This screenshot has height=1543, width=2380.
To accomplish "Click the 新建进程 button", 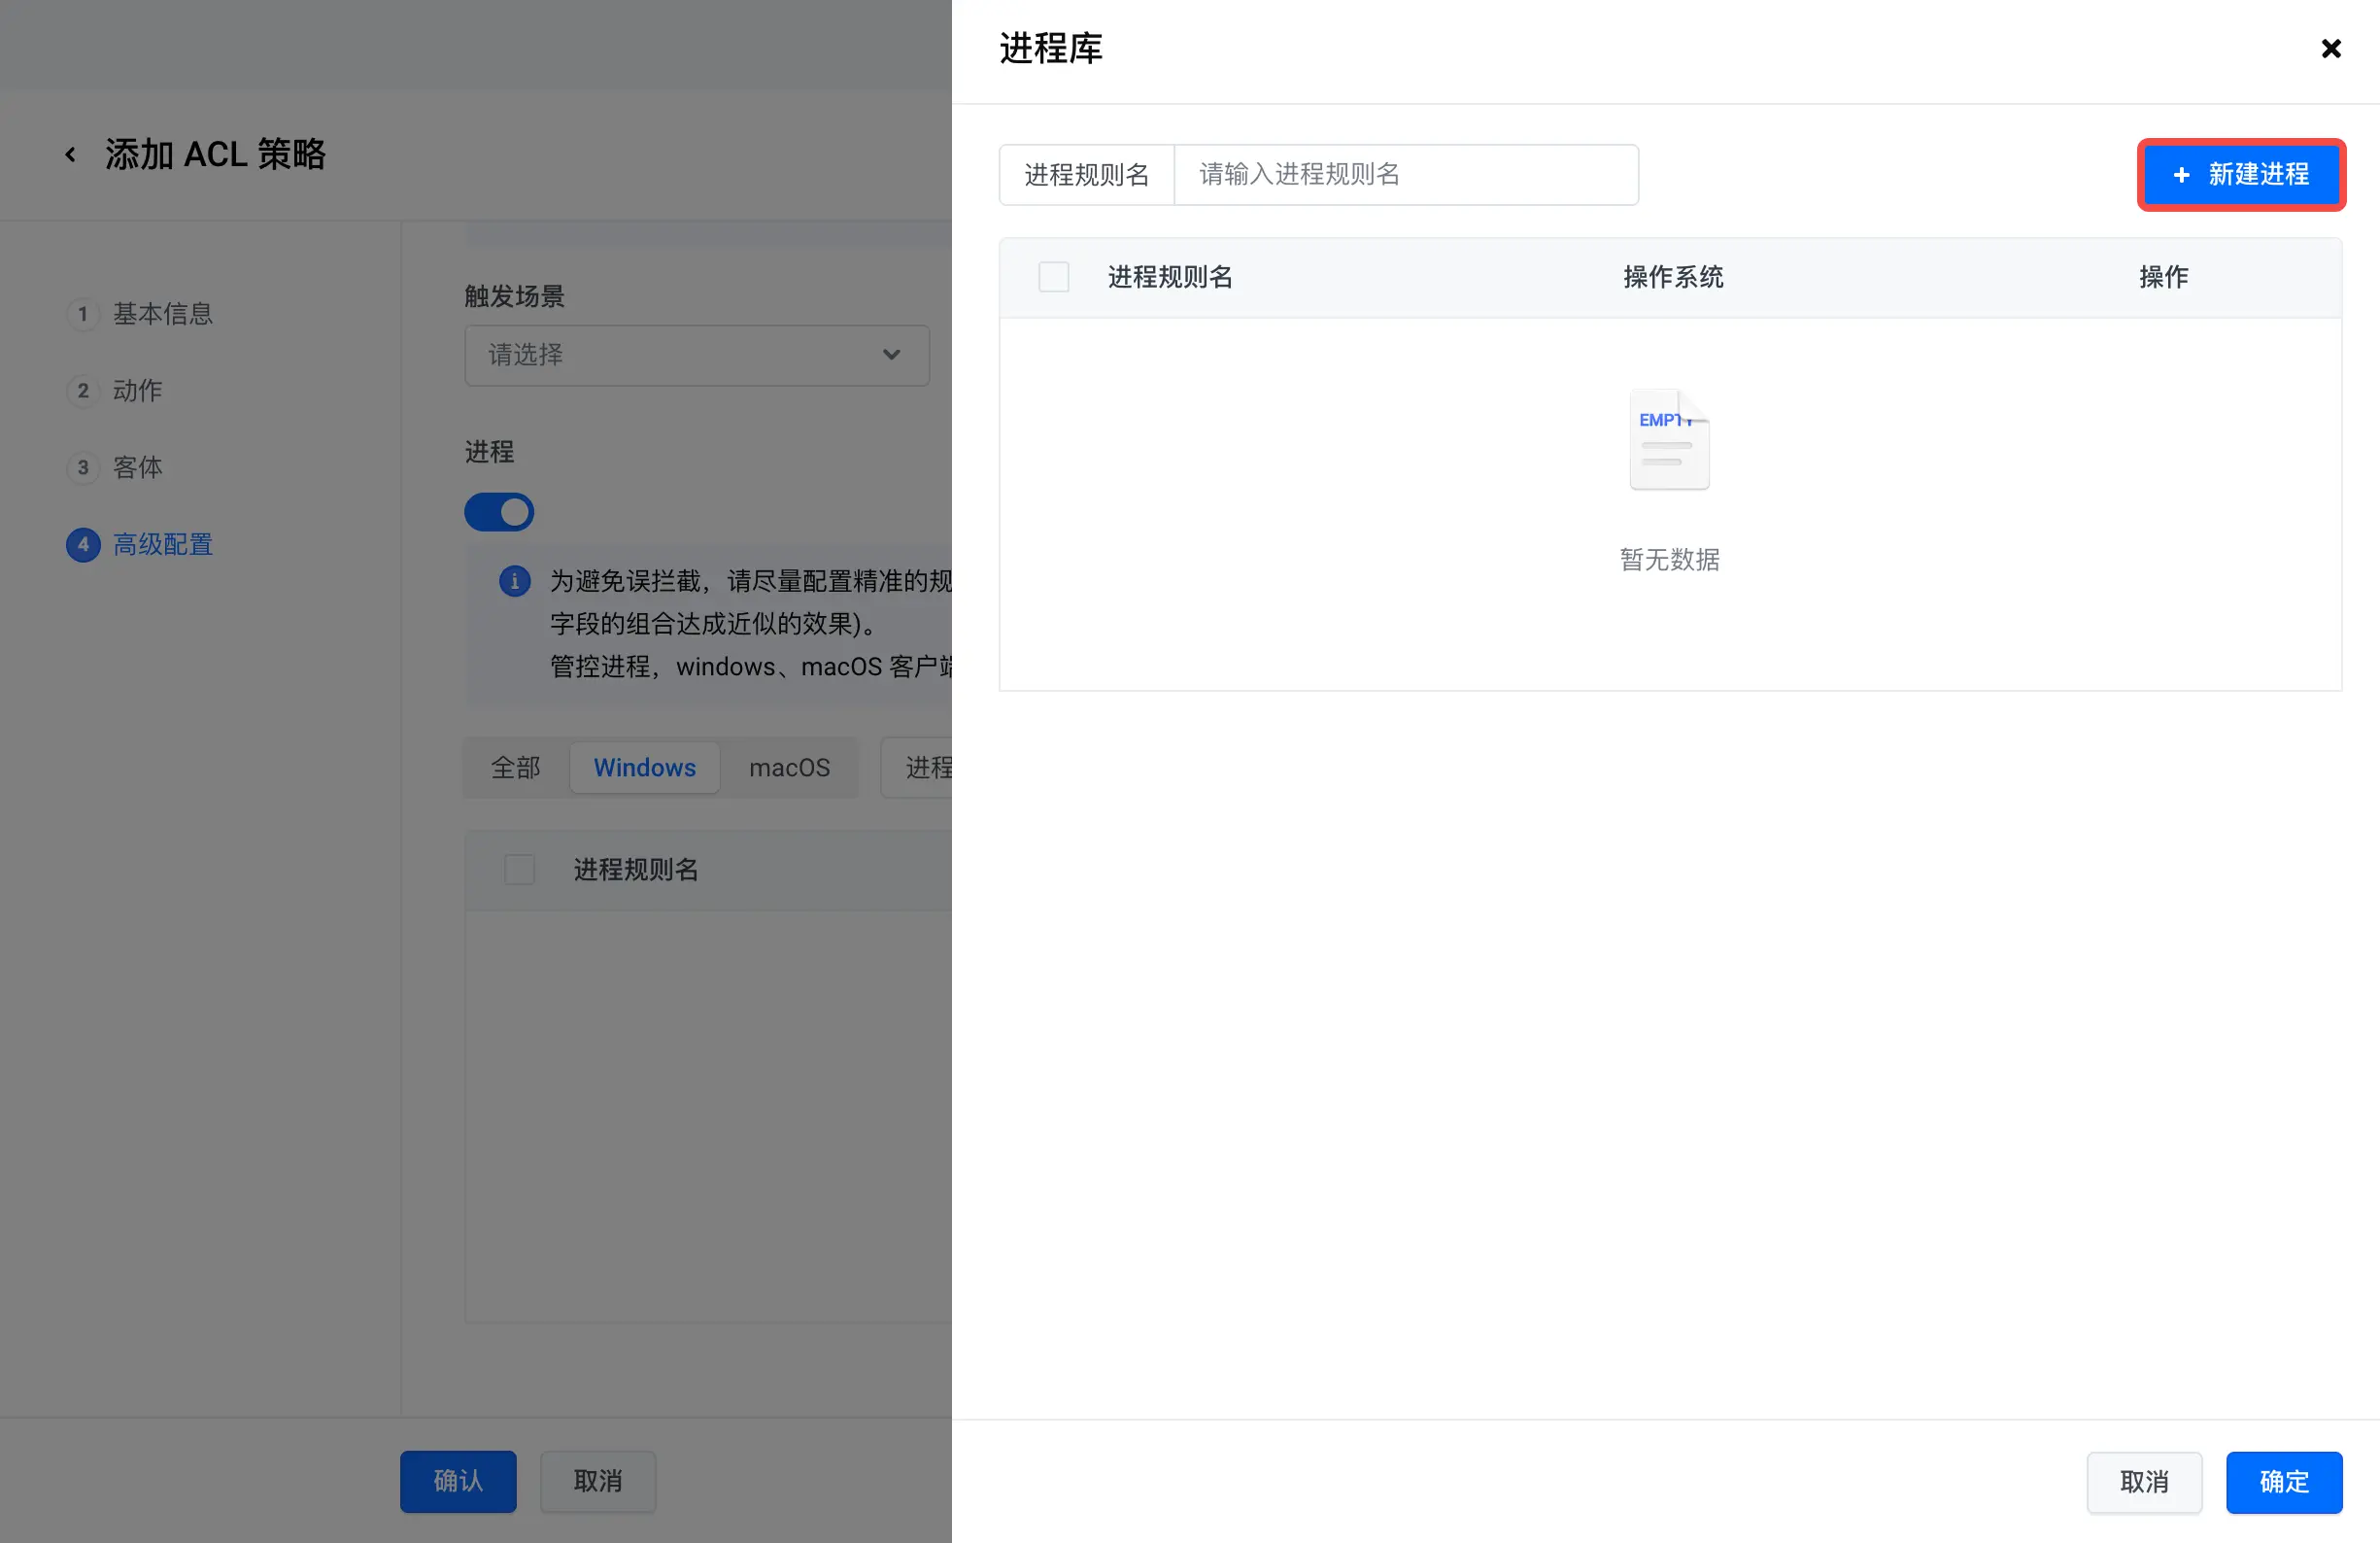I will [2241, 175].
